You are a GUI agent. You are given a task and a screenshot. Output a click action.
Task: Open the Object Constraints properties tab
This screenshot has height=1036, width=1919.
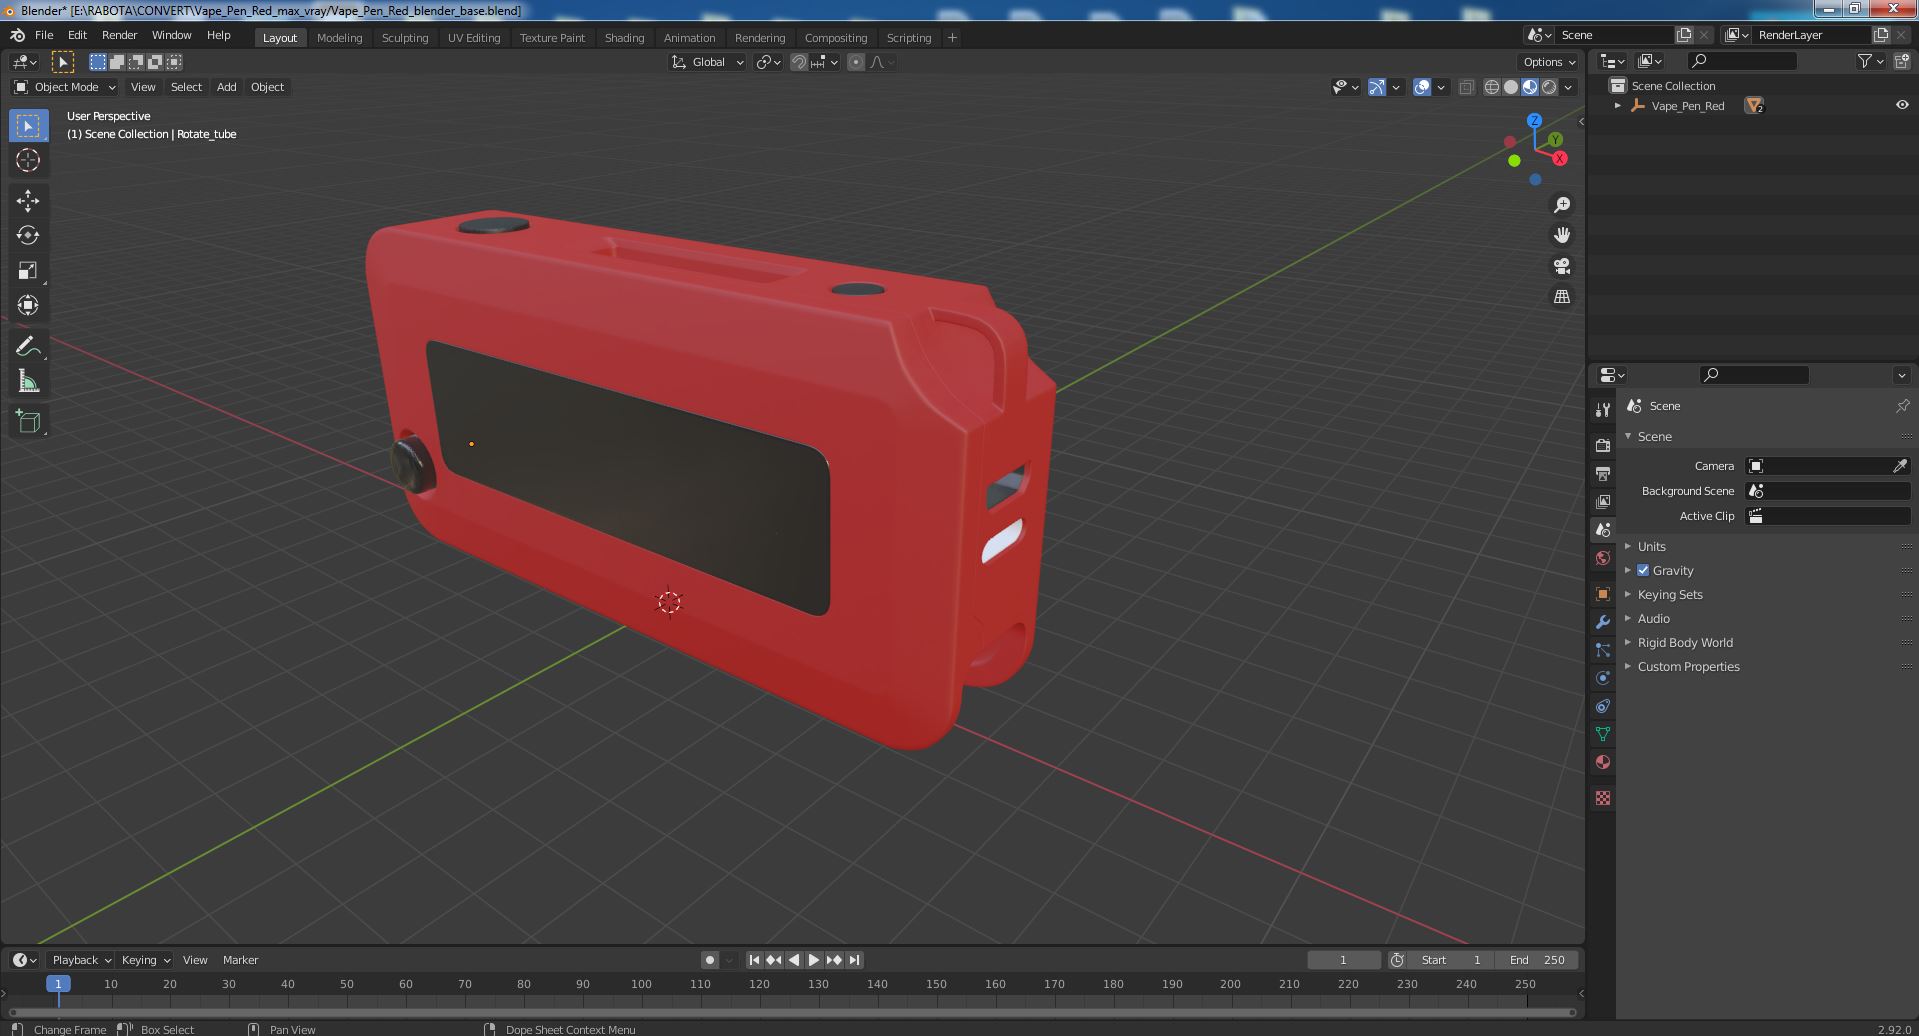coord(1603,706)
